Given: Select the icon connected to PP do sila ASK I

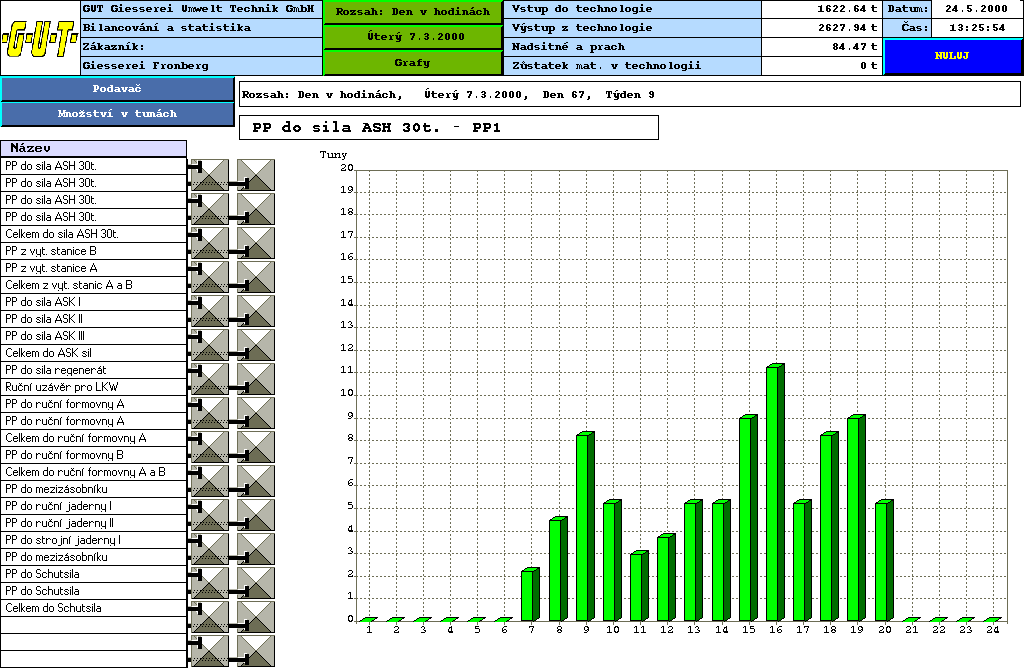Looking at the screenshot, I should click(x=210, y=311).
